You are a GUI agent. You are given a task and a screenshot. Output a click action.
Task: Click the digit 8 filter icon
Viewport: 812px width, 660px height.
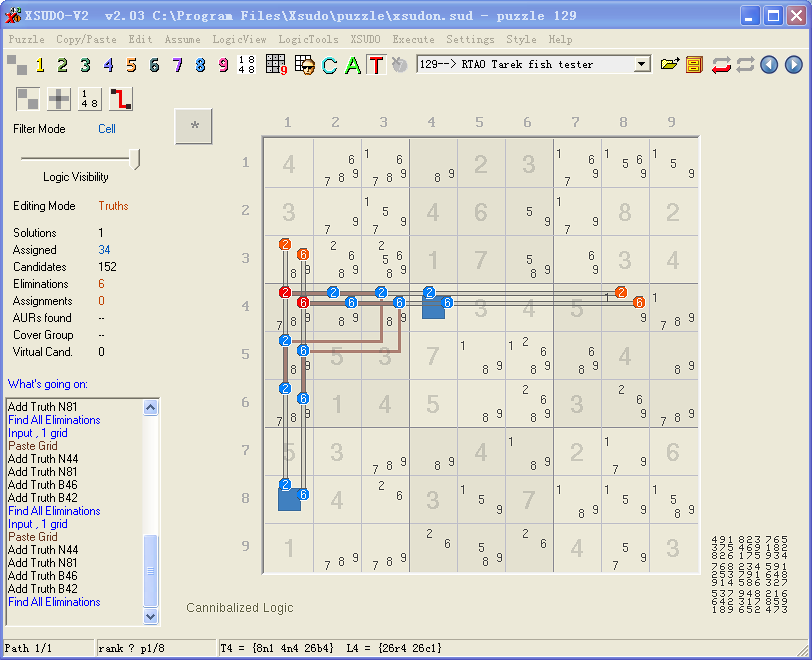tap(200, 65)
